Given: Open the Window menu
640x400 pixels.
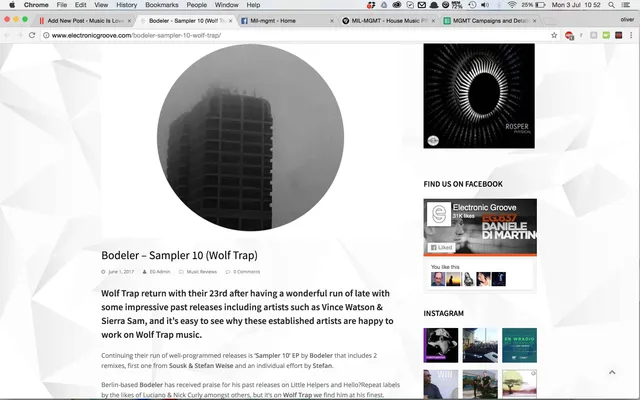Looking at the screenshot, I should 227,5.
